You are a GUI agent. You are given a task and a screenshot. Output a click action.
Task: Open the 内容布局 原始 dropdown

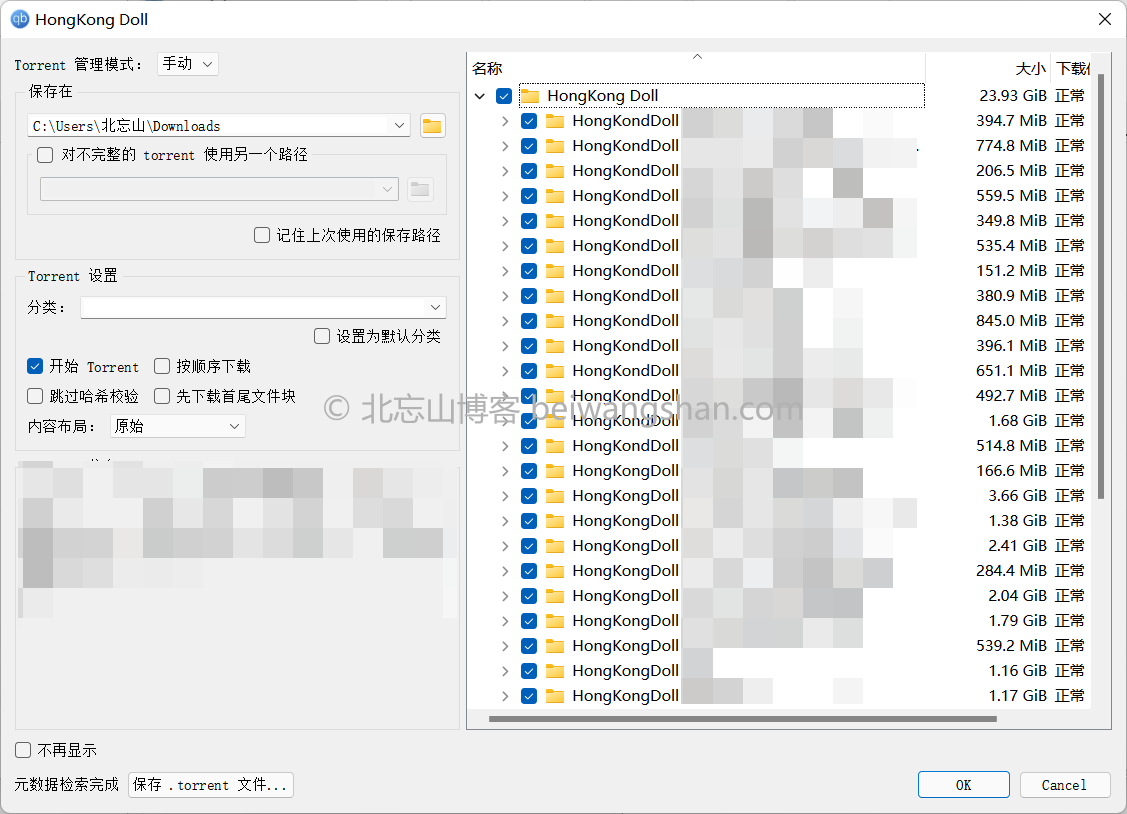pyautogui.click(x=178, y=426)
